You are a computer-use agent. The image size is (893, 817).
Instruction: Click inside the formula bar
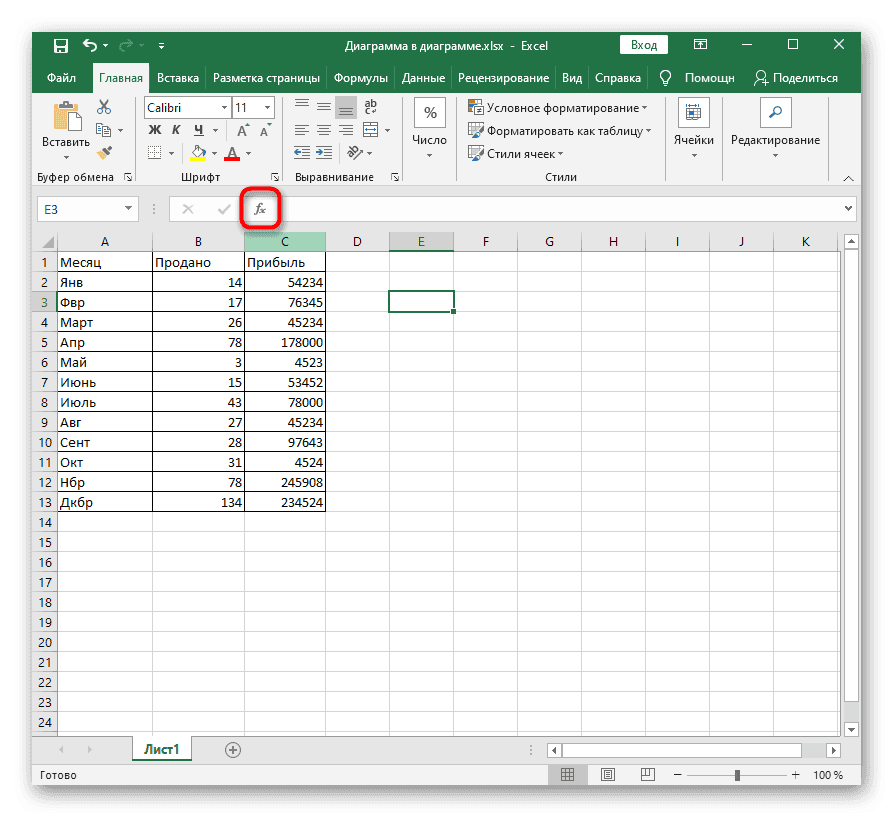point(550,209)
